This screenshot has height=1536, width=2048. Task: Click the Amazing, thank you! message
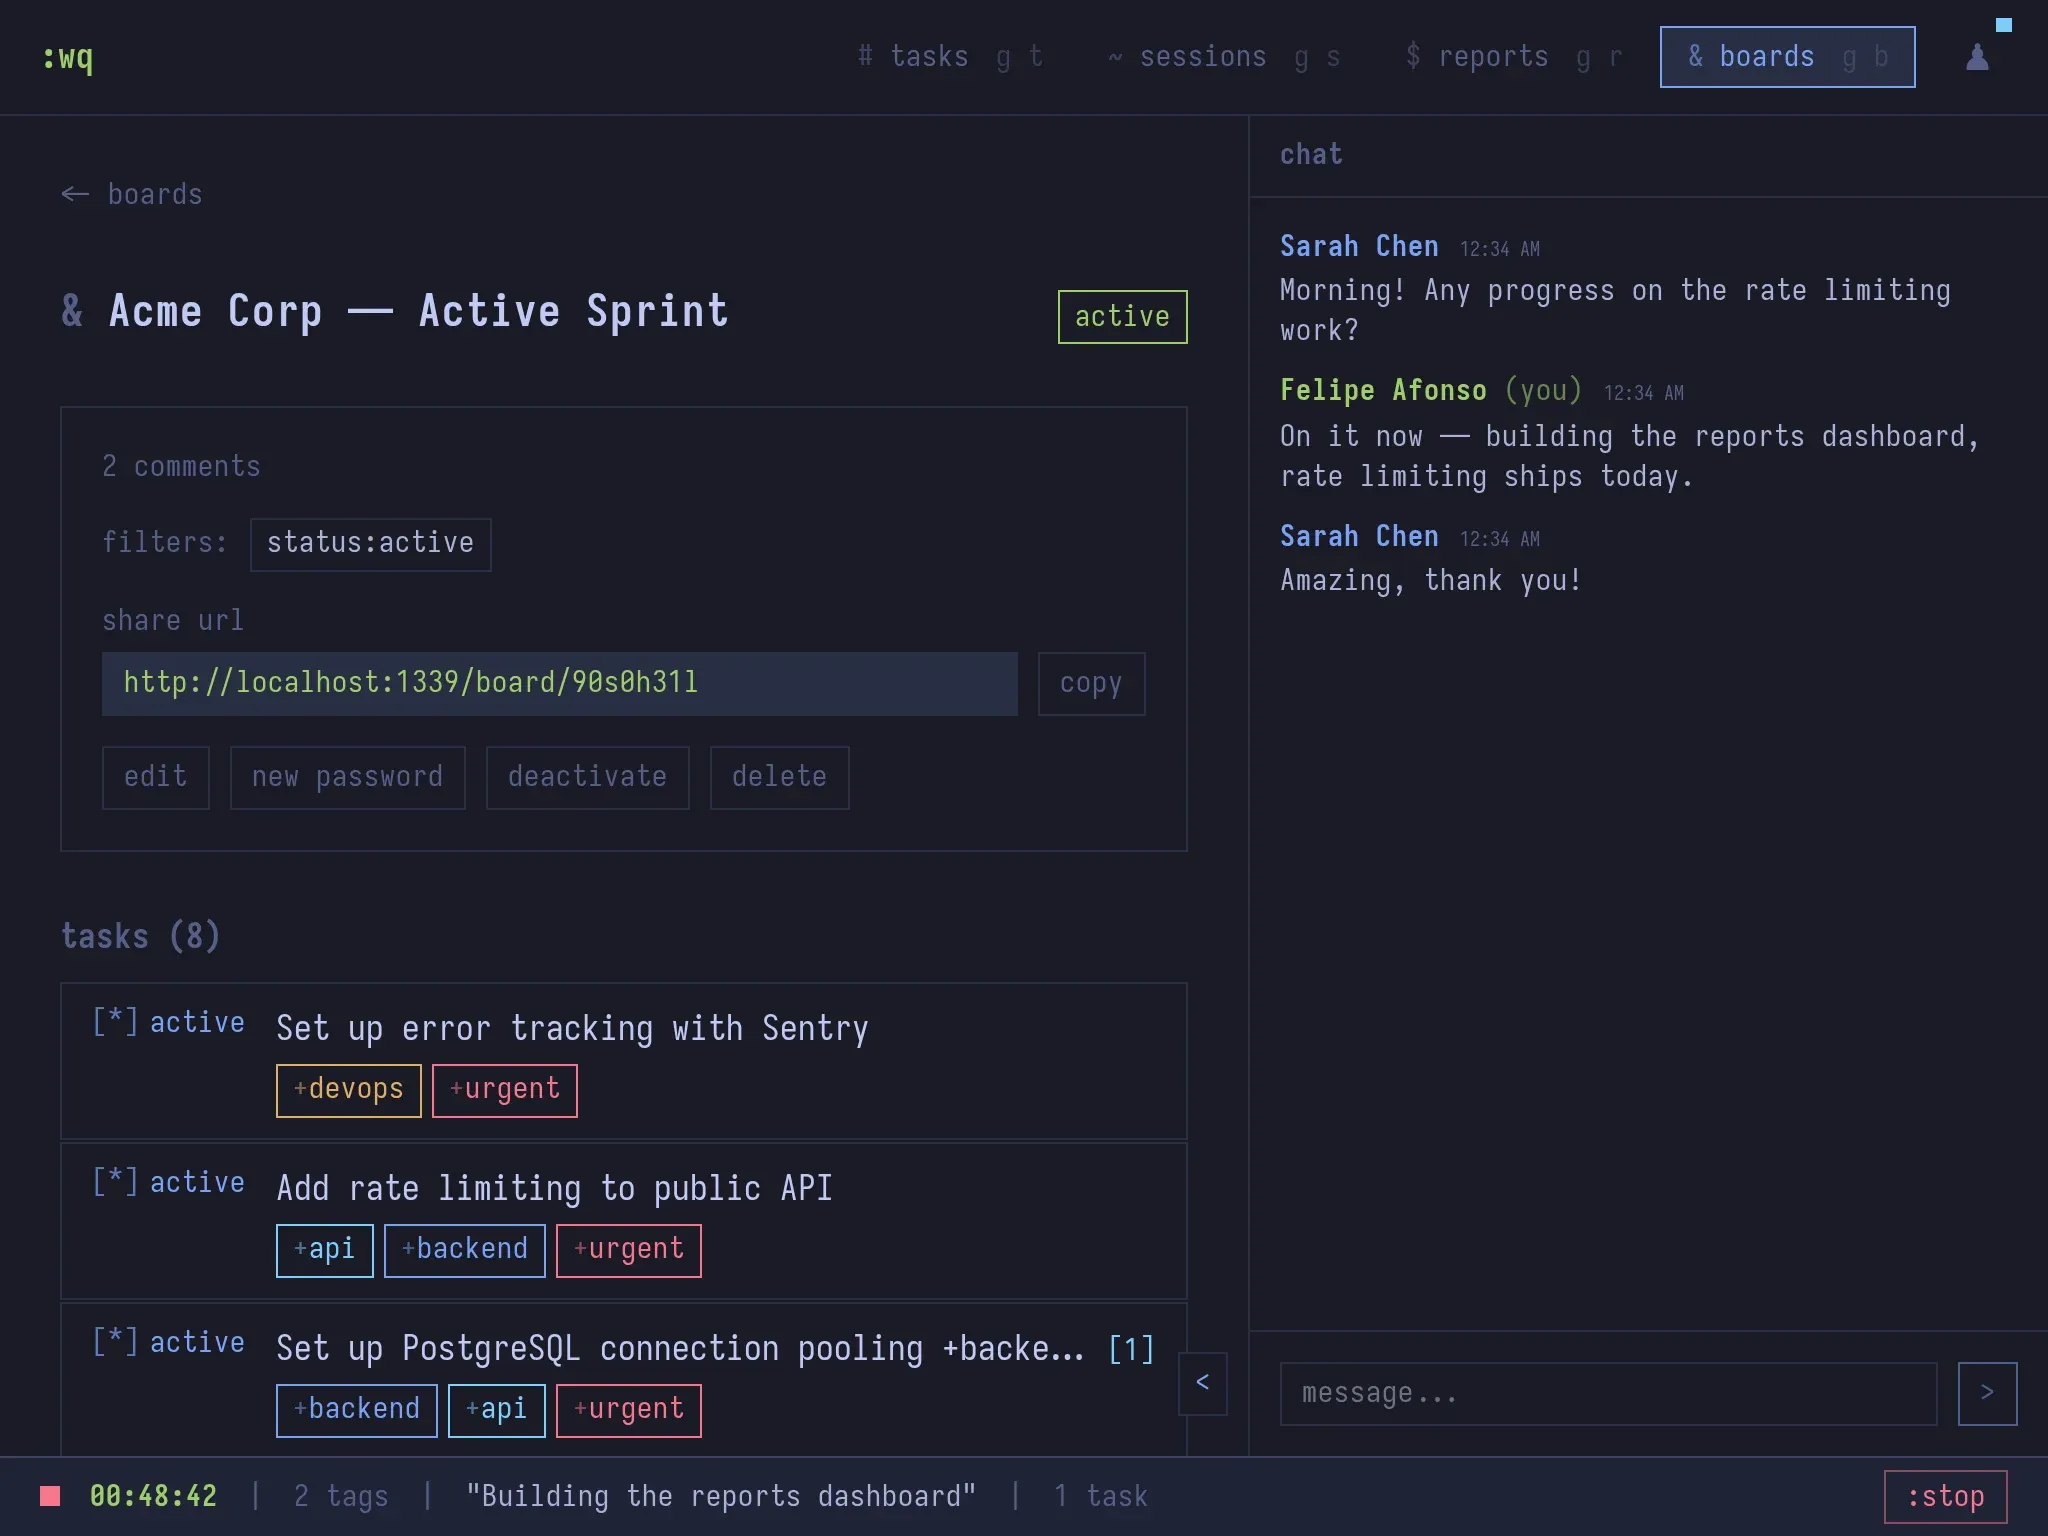point(1430,581)
